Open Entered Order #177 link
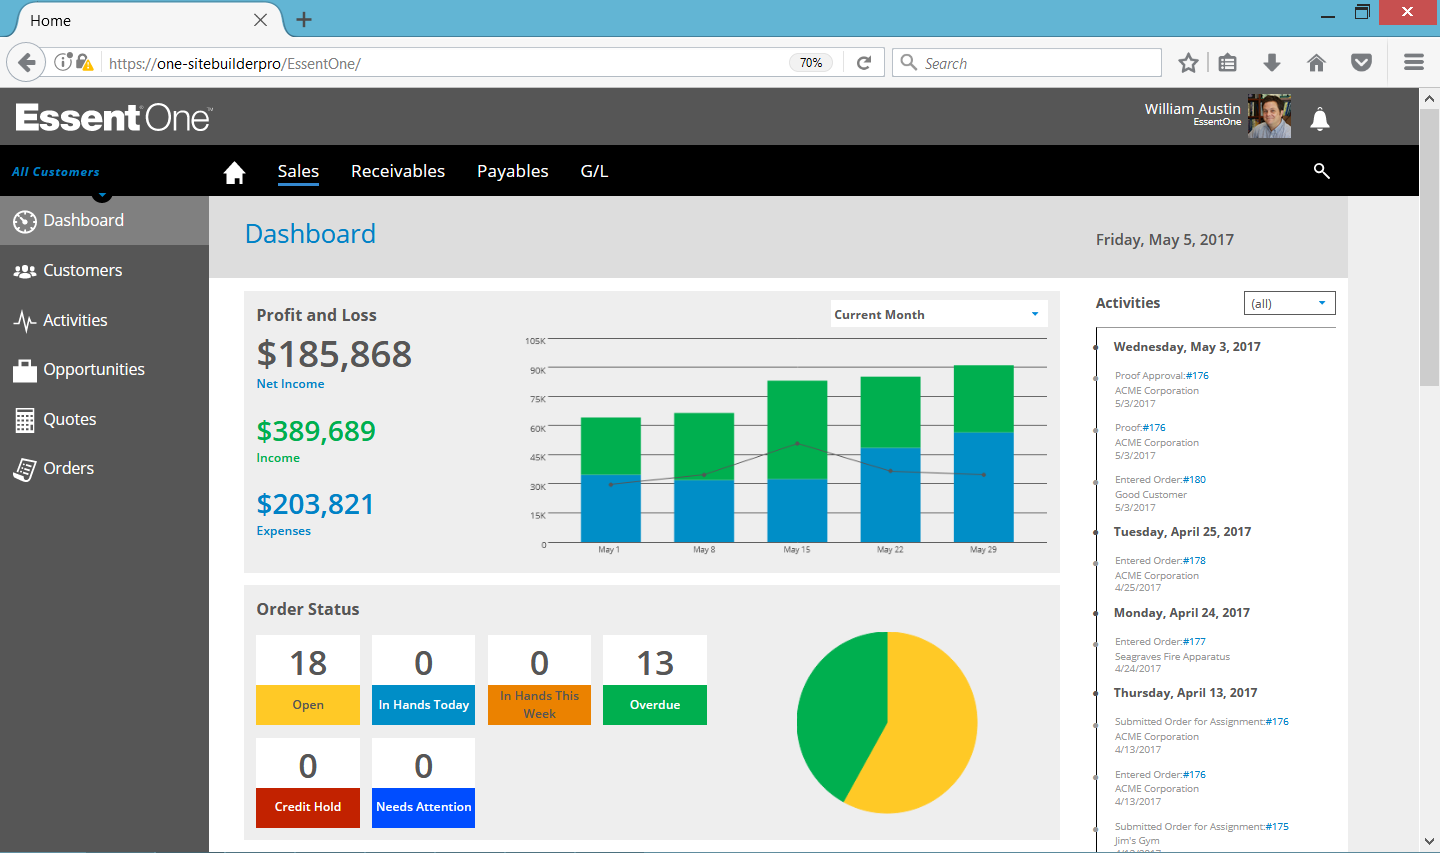This screenshot has width=1440, height=853. coord(1194,642)
